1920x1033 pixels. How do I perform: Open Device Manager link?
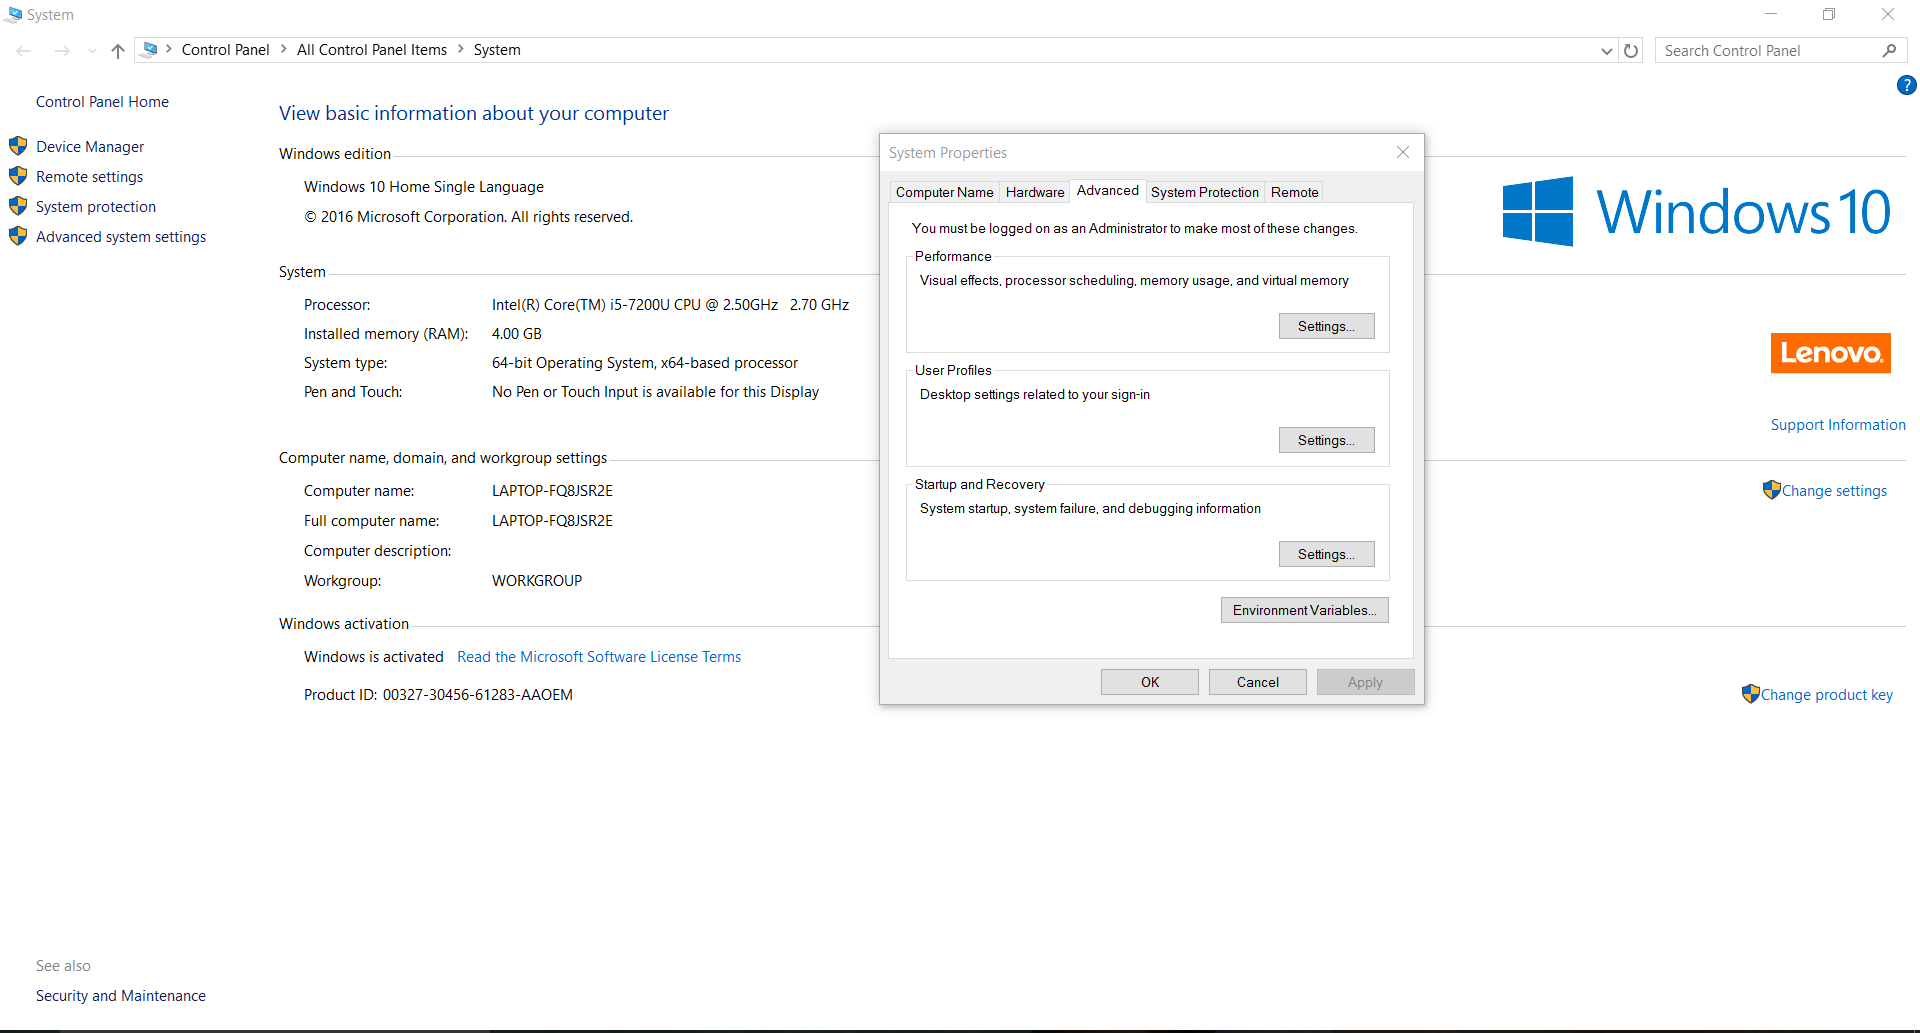click(x=90, y=147)
